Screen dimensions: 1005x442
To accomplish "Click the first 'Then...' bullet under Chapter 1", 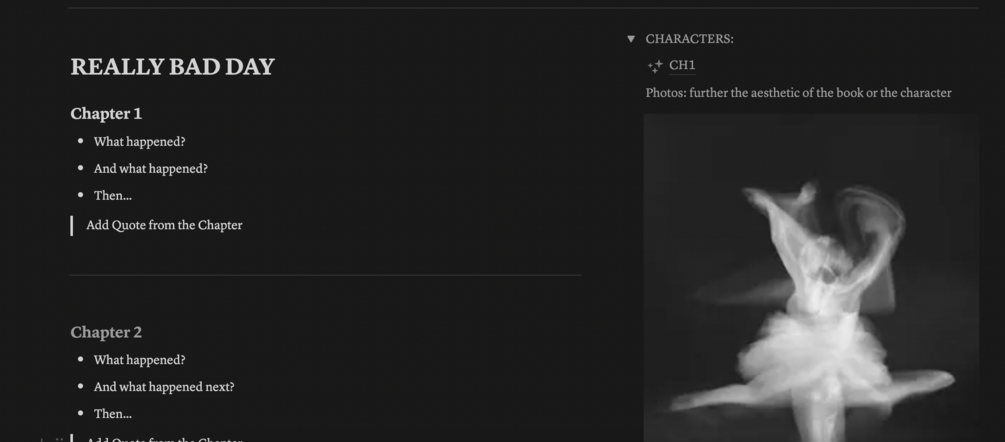I will [113, 196].
